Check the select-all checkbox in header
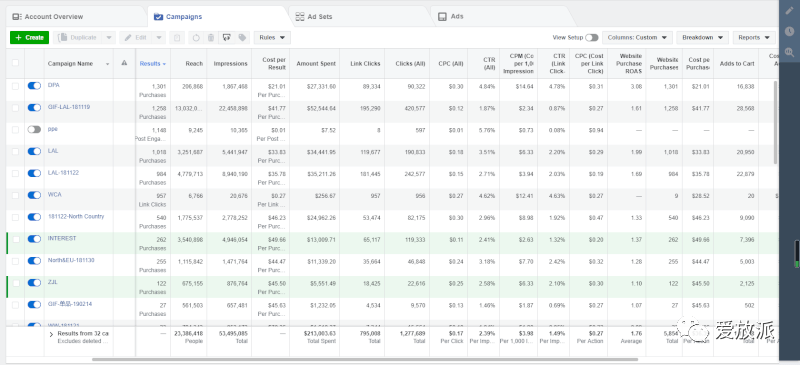800x365 pixels. tap(15, 63)
